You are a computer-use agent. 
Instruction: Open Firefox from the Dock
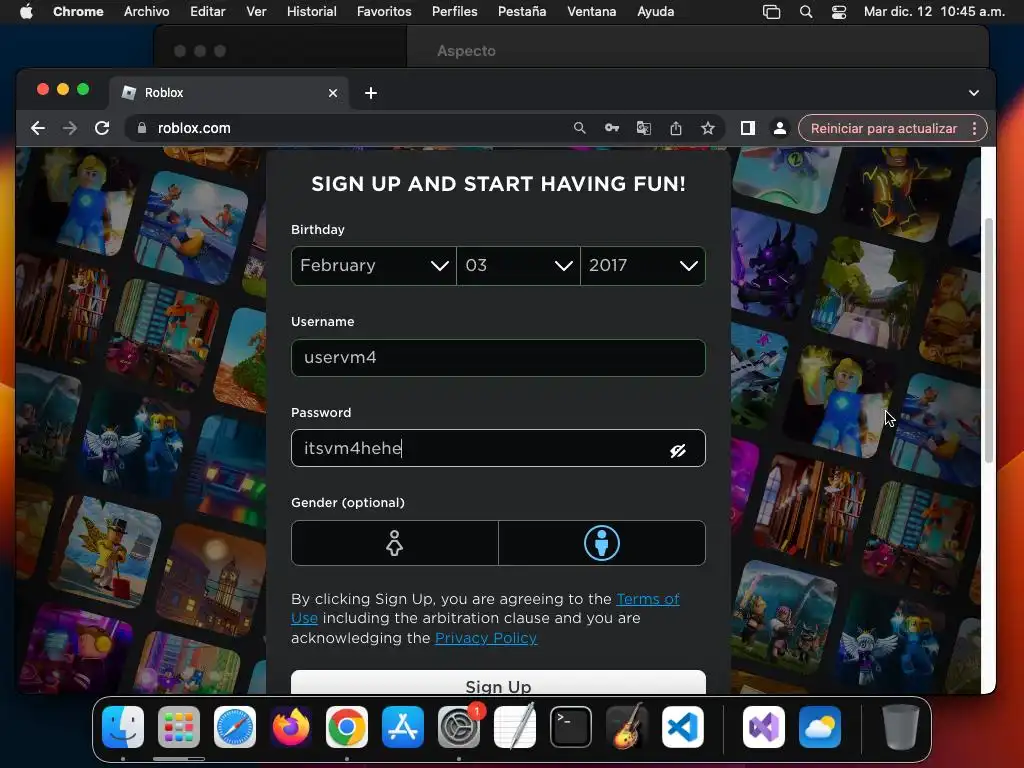click(x=291, y=727)
